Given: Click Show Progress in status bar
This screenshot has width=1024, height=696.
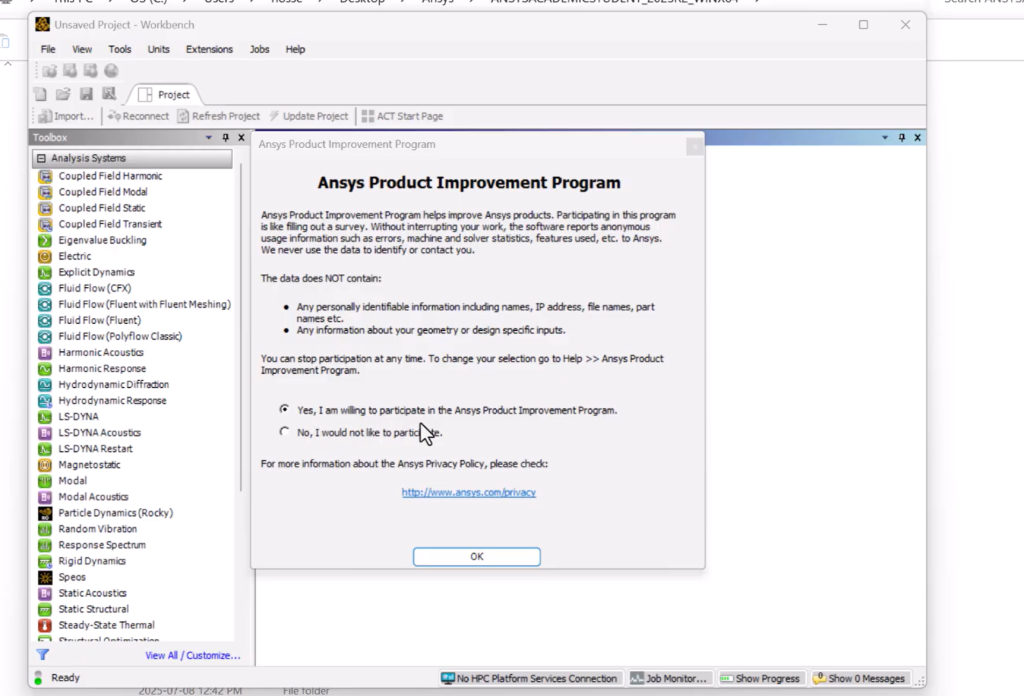Looking at the screenshot, I should (760, 678).
